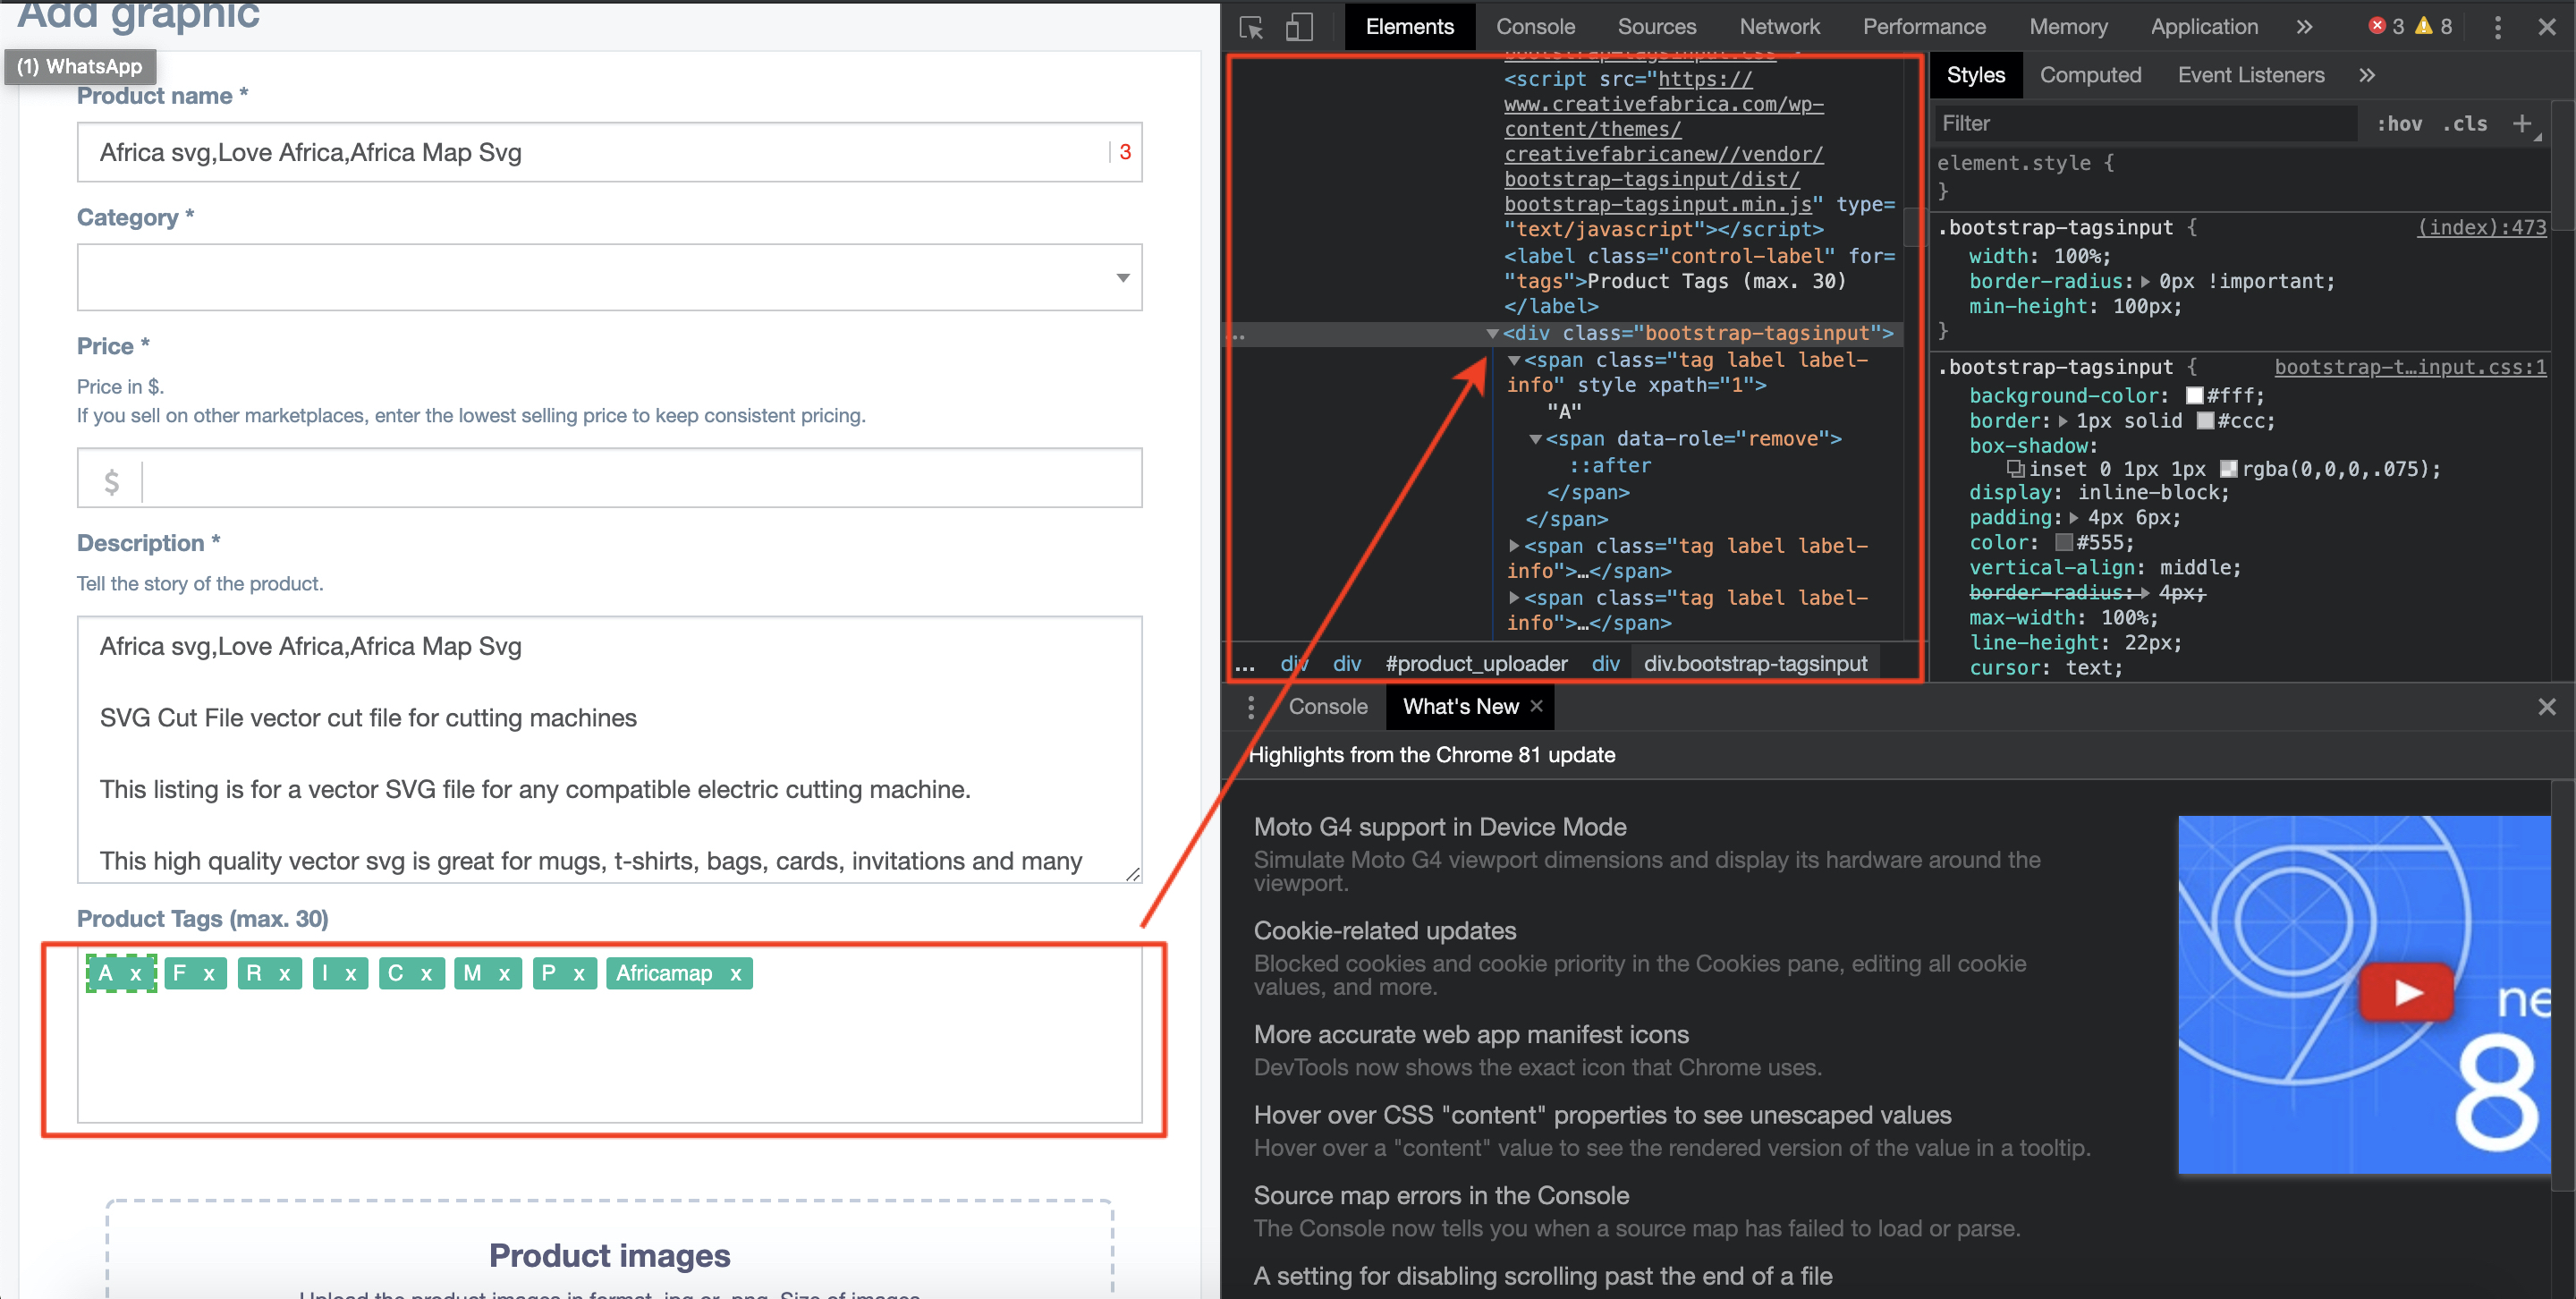Open drawer three-dot menu beside Console

click(1250, 707)
